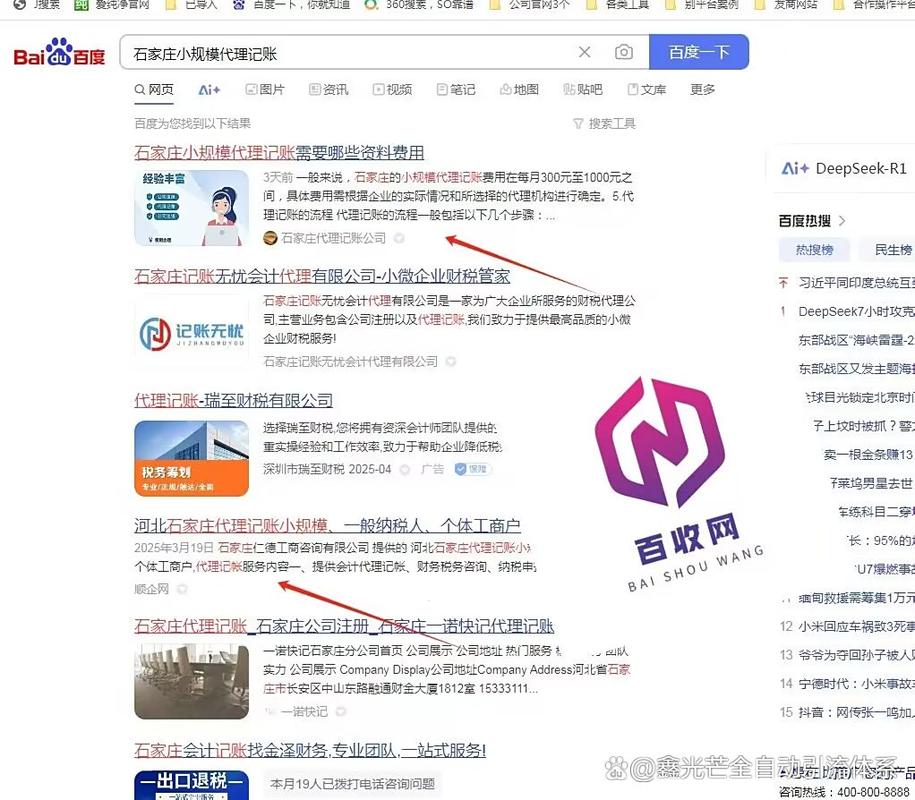Switch to 资讯 tab

329,90
